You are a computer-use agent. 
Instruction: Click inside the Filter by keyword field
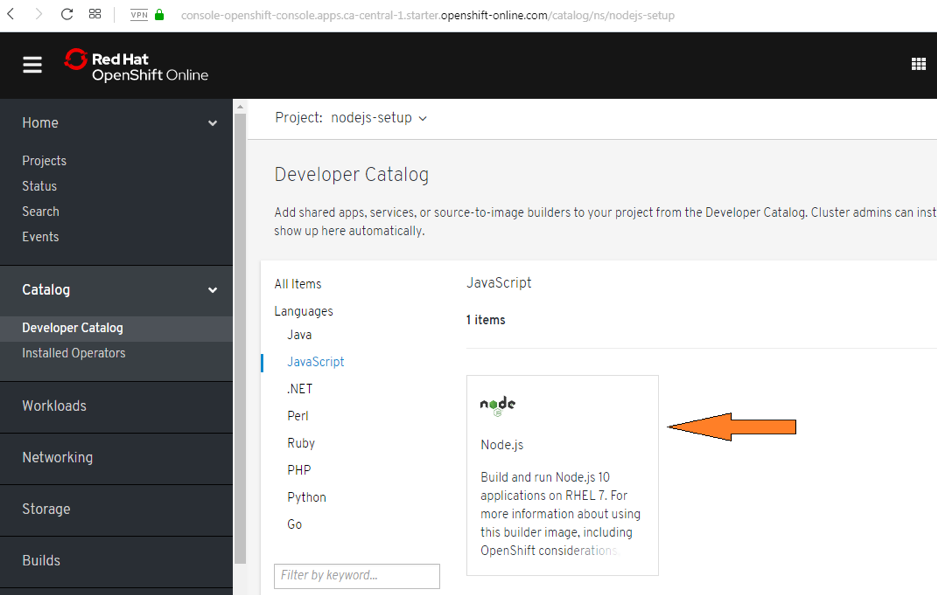(356, 576)
